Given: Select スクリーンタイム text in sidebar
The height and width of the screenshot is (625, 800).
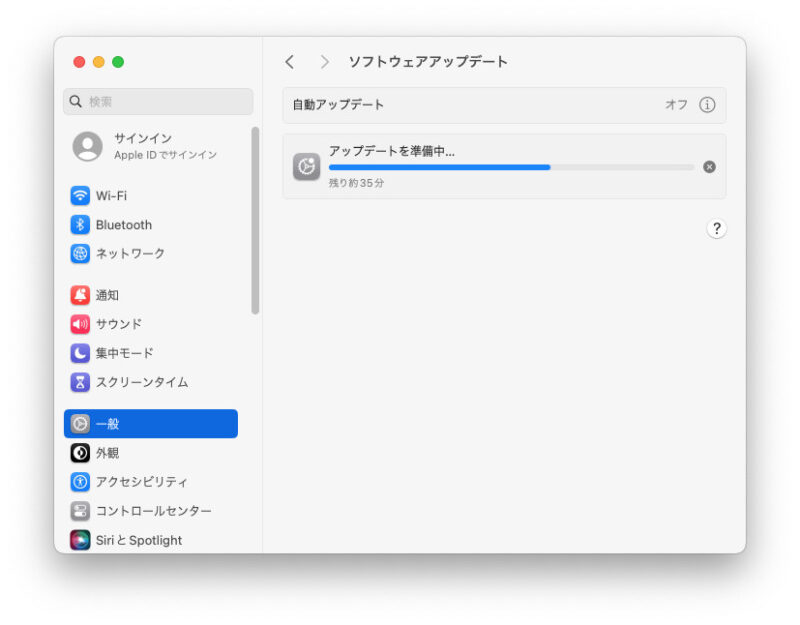Looking at the screenshot, I should click(x=142, y=382).
